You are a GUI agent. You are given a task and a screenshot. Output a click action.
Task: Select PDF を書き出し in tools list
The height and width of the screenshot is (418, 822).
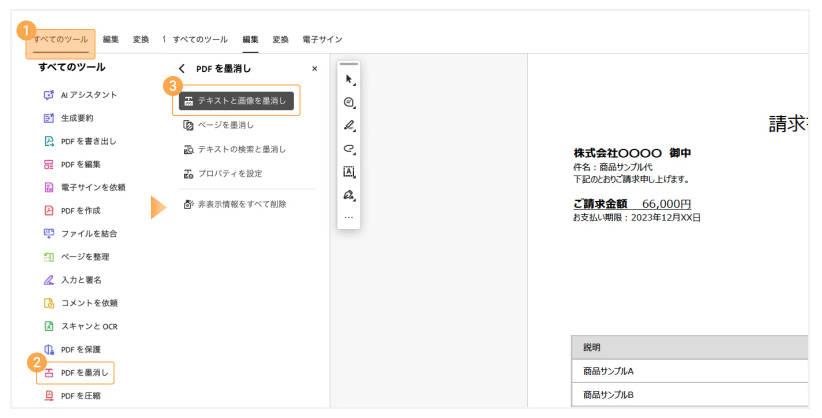point(80,141)
